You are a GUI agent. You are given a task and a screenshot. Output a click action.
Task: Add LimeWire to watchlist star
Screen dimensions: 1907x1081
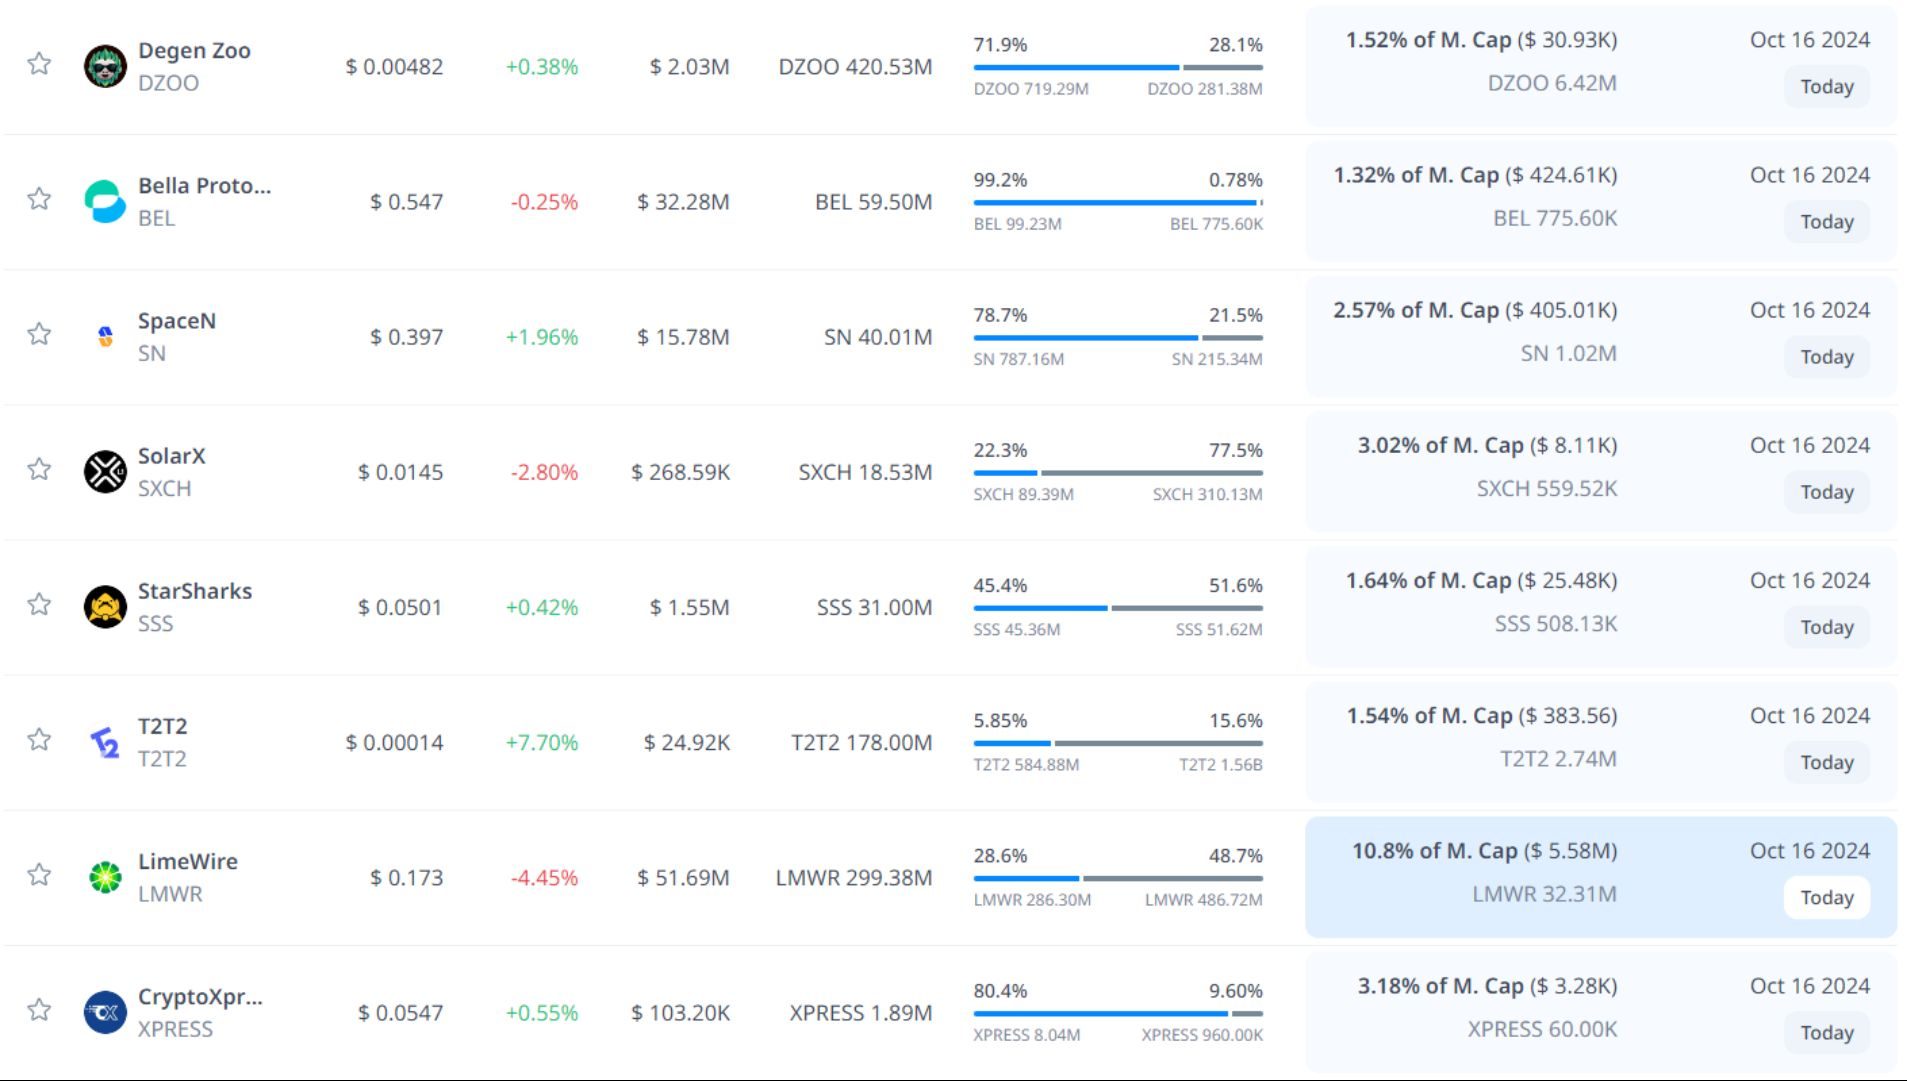39,875
